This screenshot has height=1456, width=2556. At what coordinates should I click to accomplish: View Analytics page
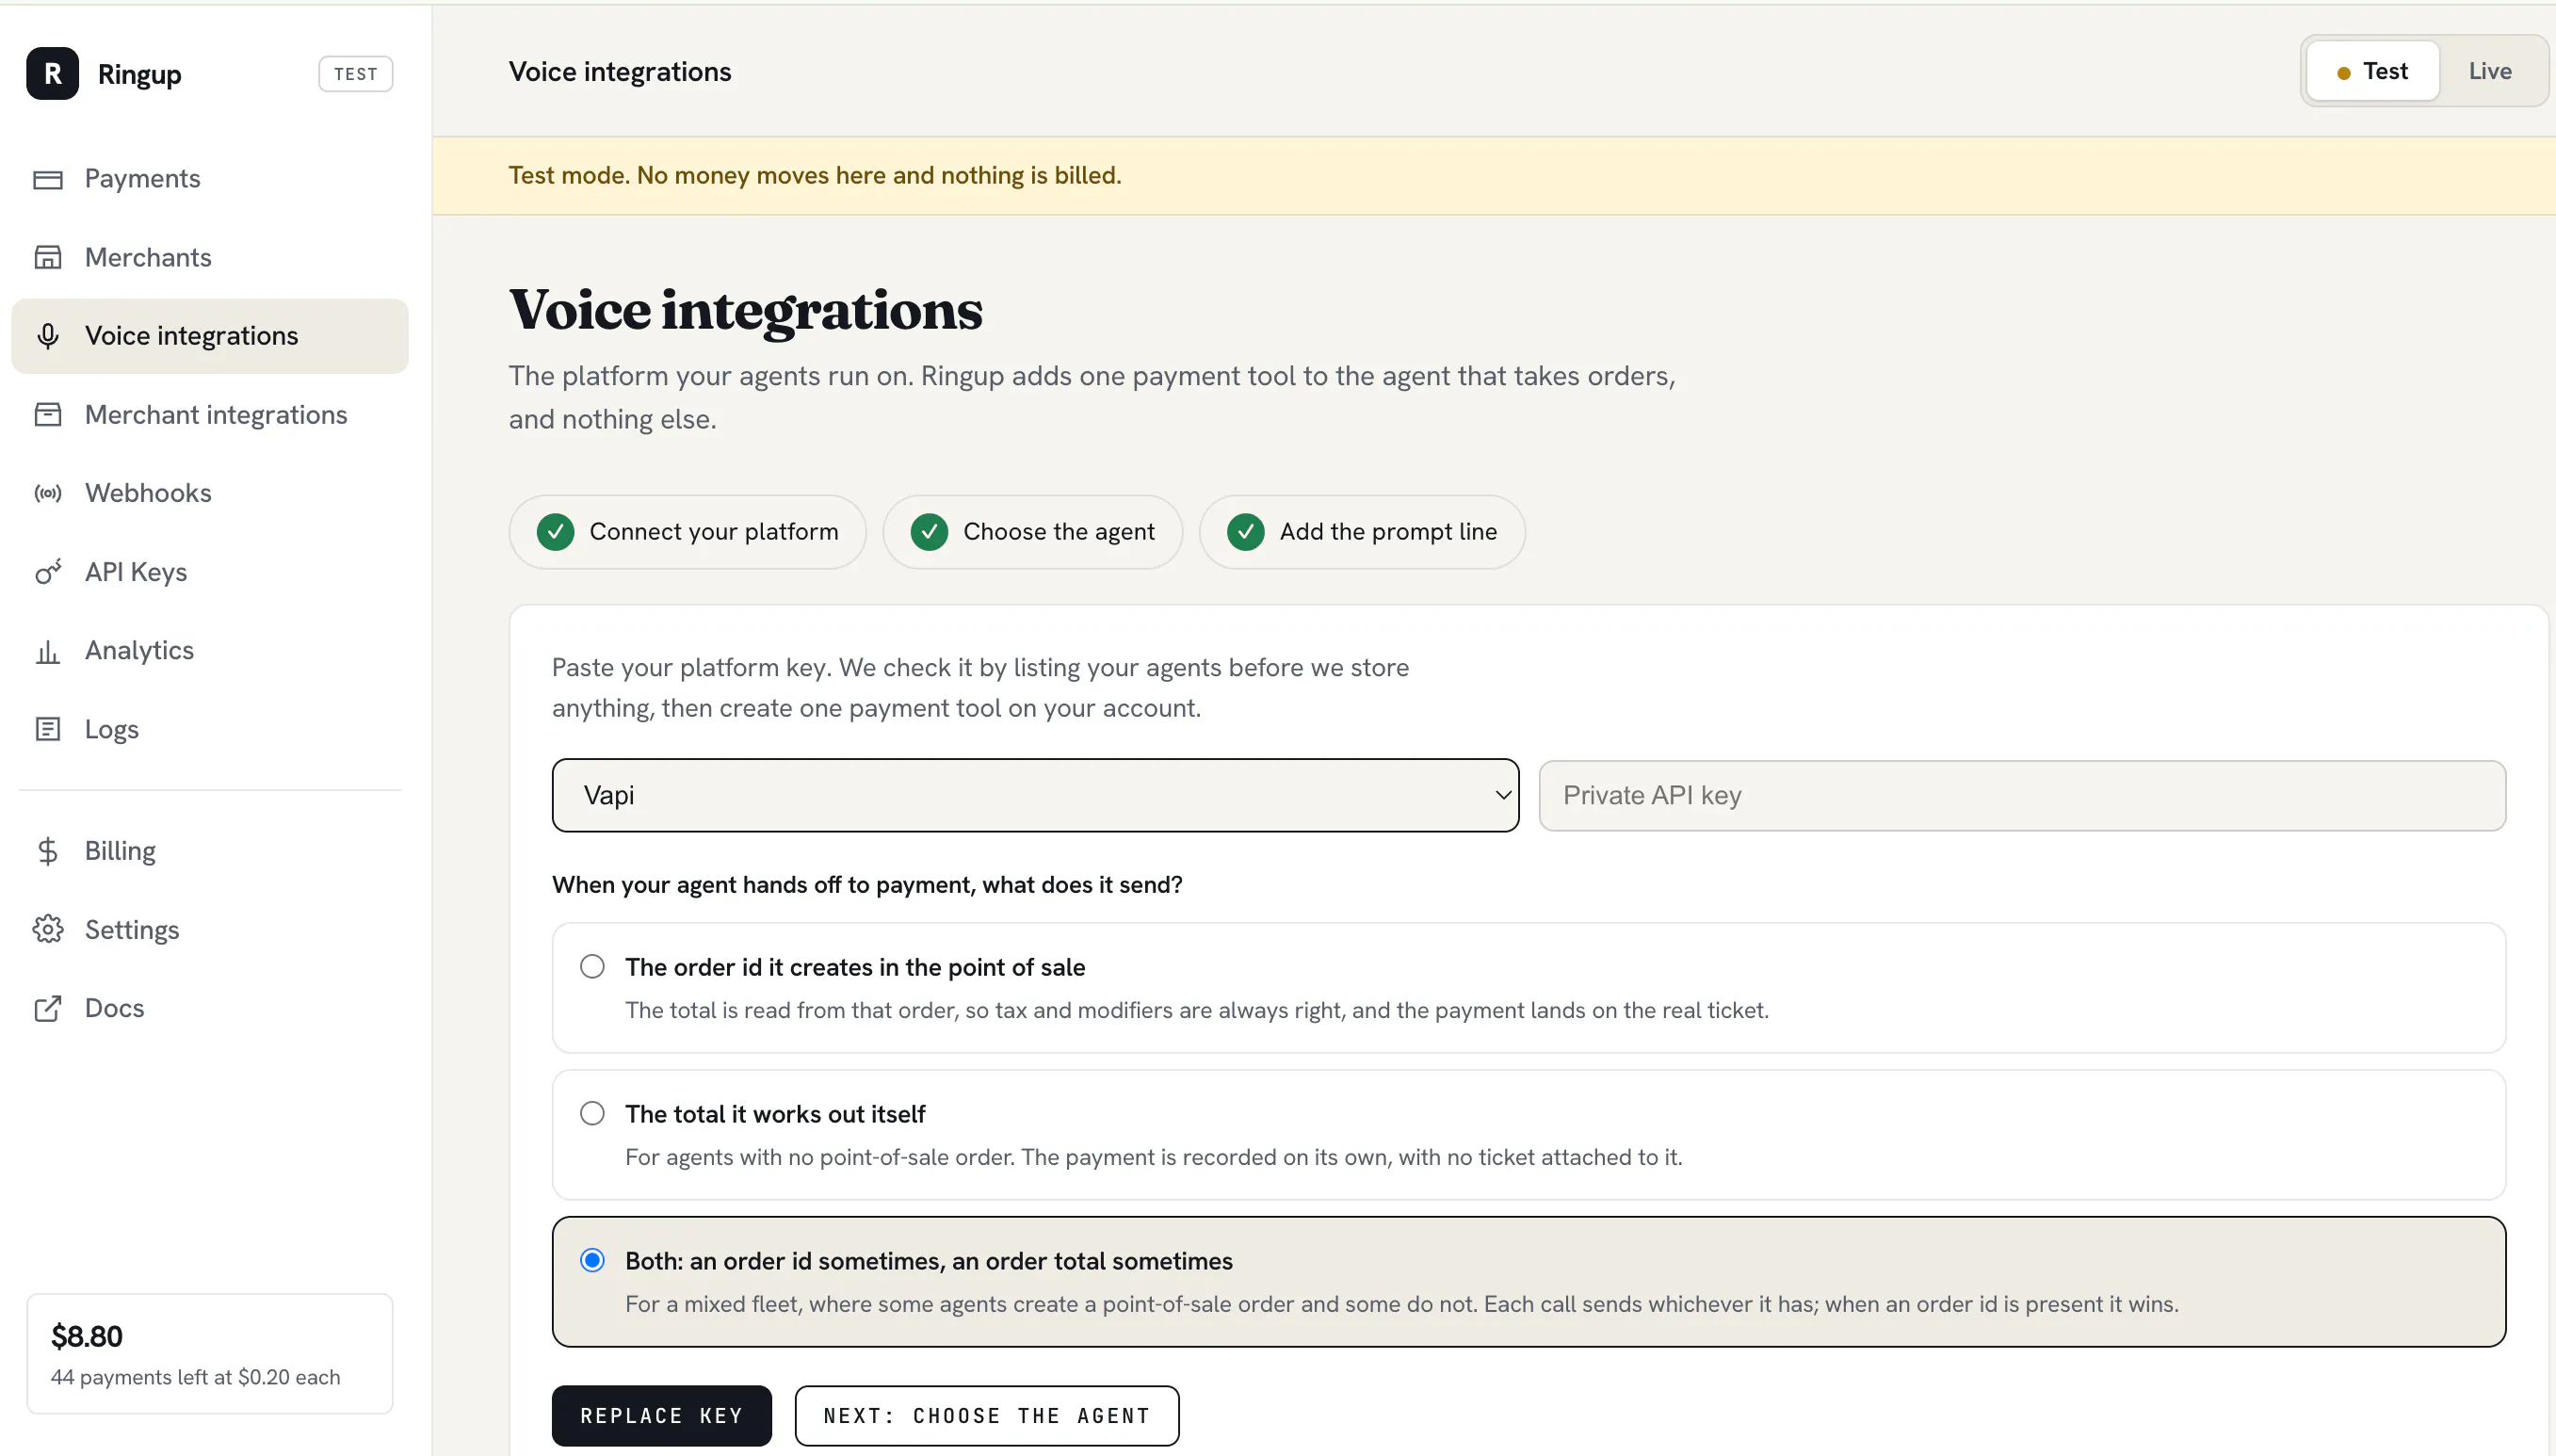pos(210,651)
